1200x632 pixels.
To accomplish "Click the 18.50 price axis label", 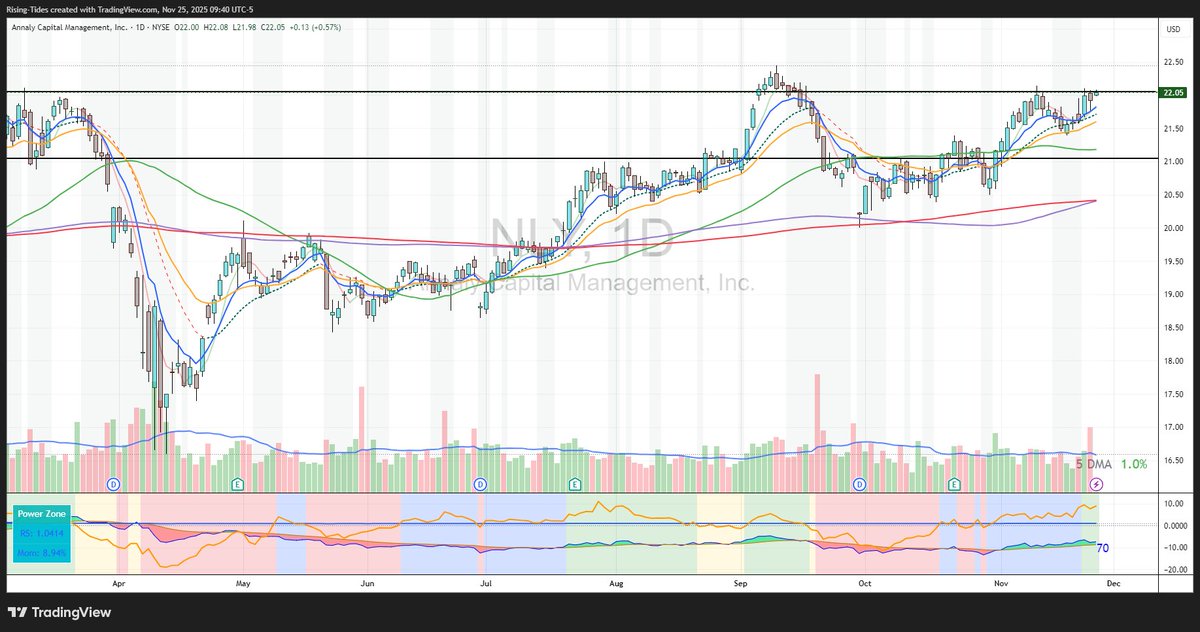I will pos(1173,327).
